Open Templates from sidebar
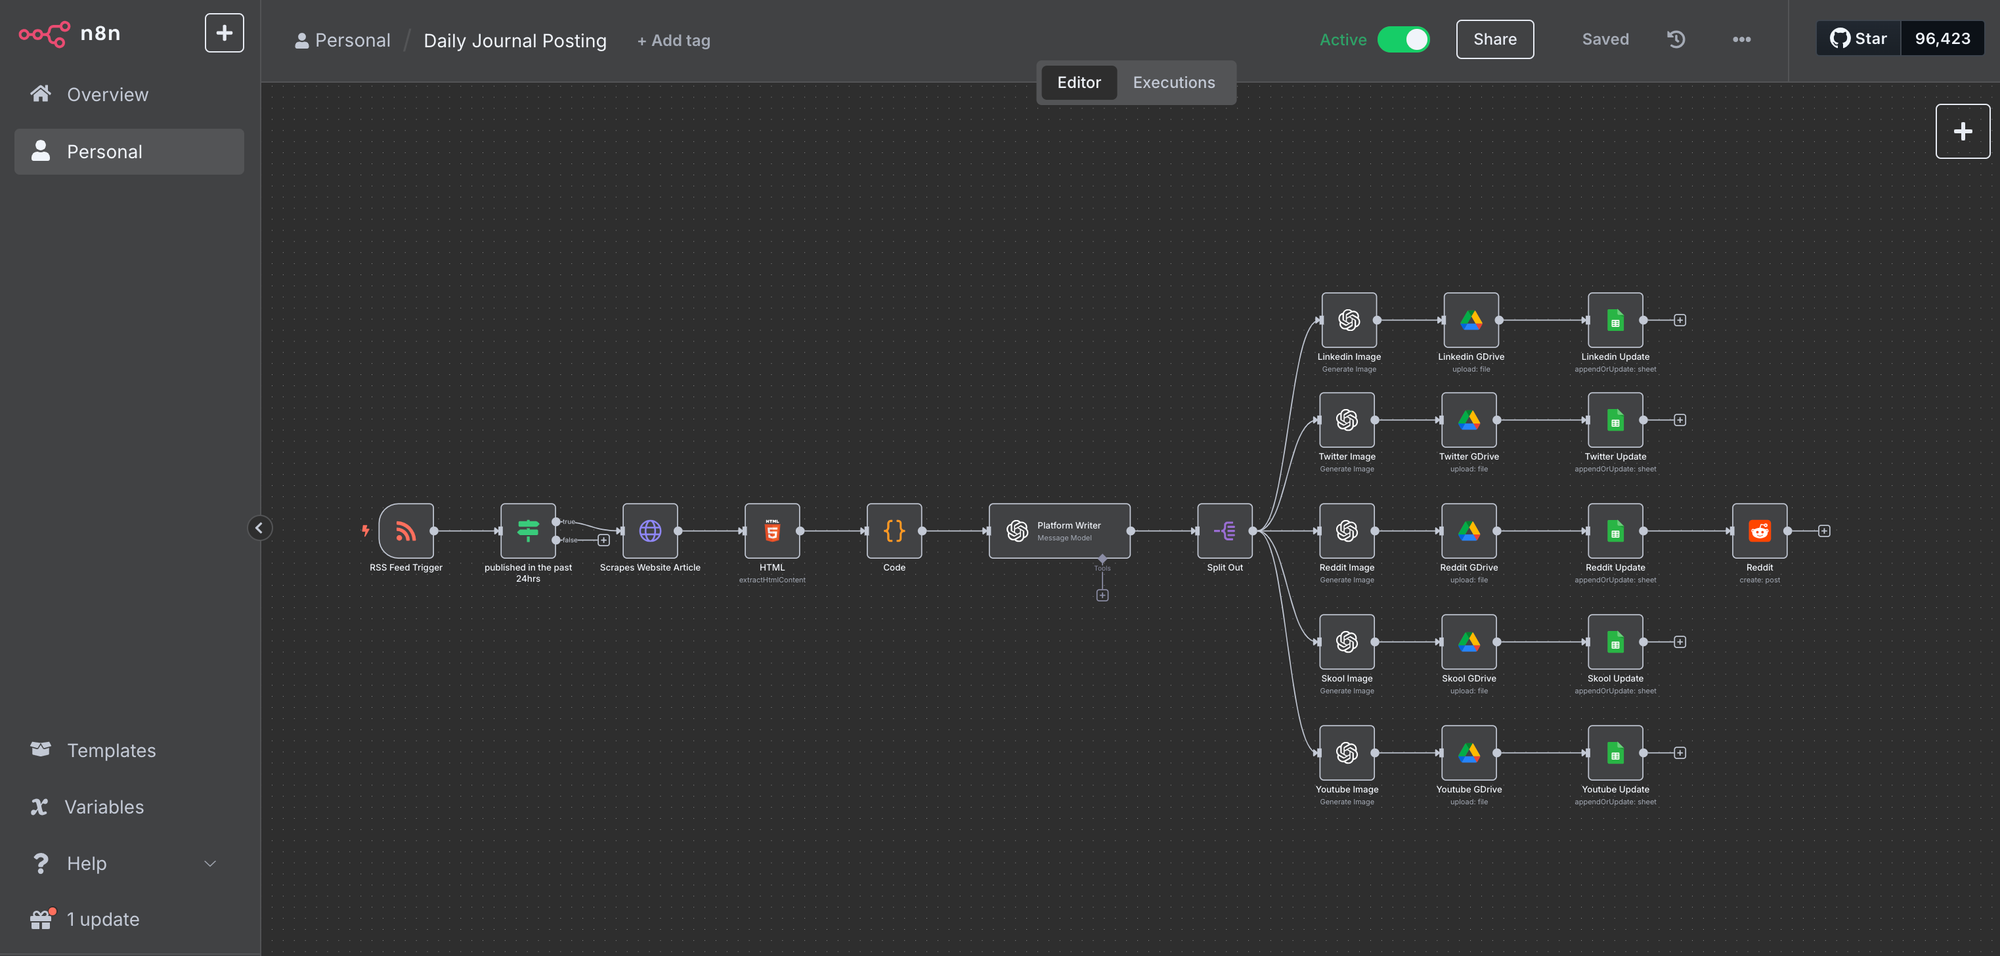 tap(129, 750)
